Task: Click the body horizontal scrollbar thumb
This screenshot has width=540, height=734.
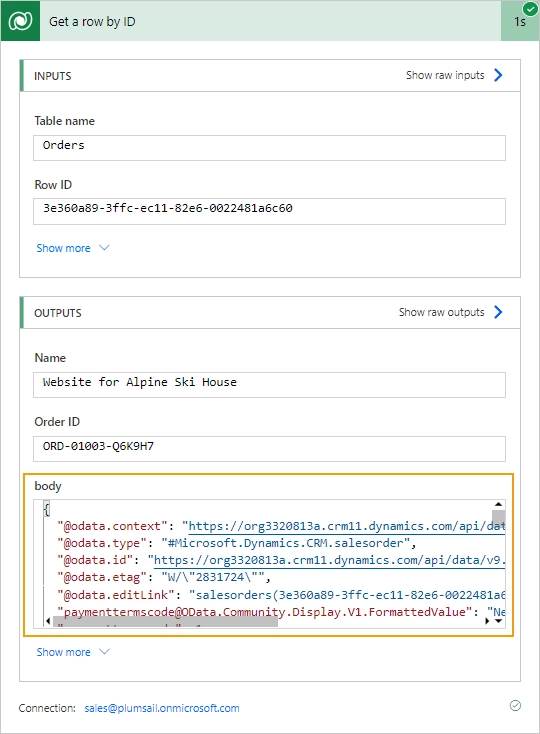Action: point(165,621)
